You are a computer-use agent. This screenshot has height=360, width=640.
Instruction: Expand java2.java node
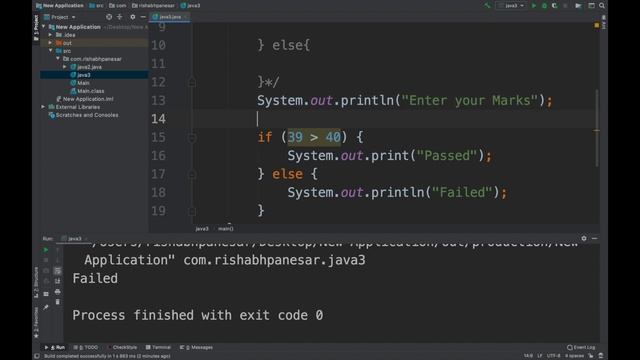pos(65,67)
